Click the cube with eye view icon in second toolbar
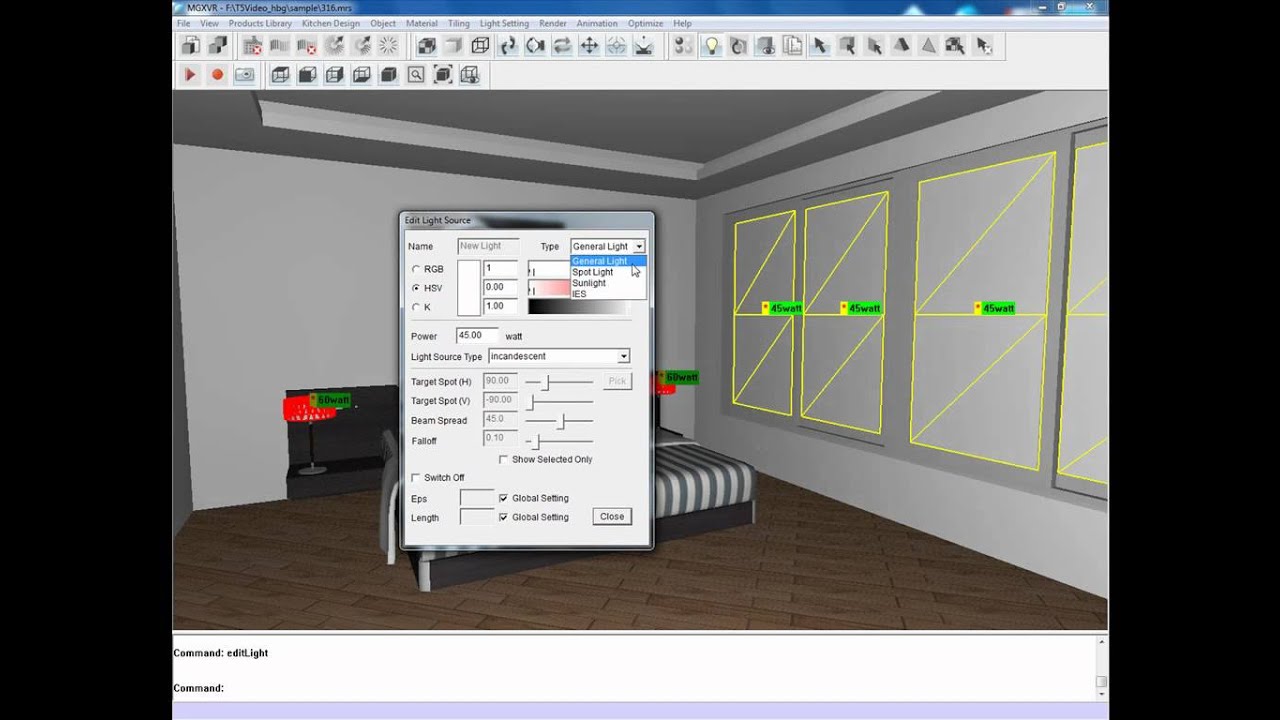 coord(469,74)
